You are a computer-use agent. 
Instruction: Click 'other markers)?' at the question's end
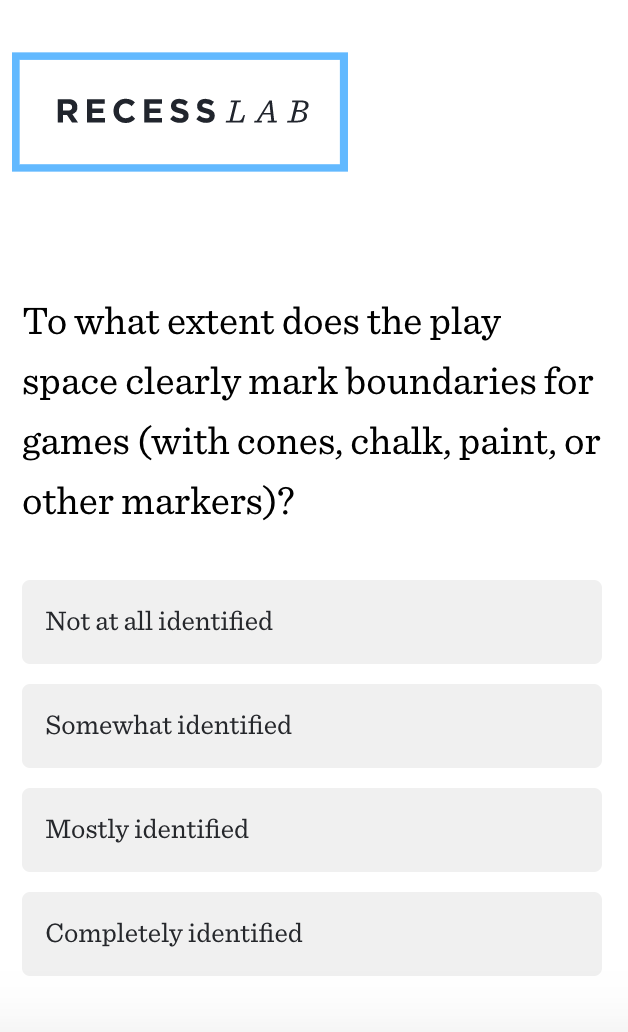(158, 502)
